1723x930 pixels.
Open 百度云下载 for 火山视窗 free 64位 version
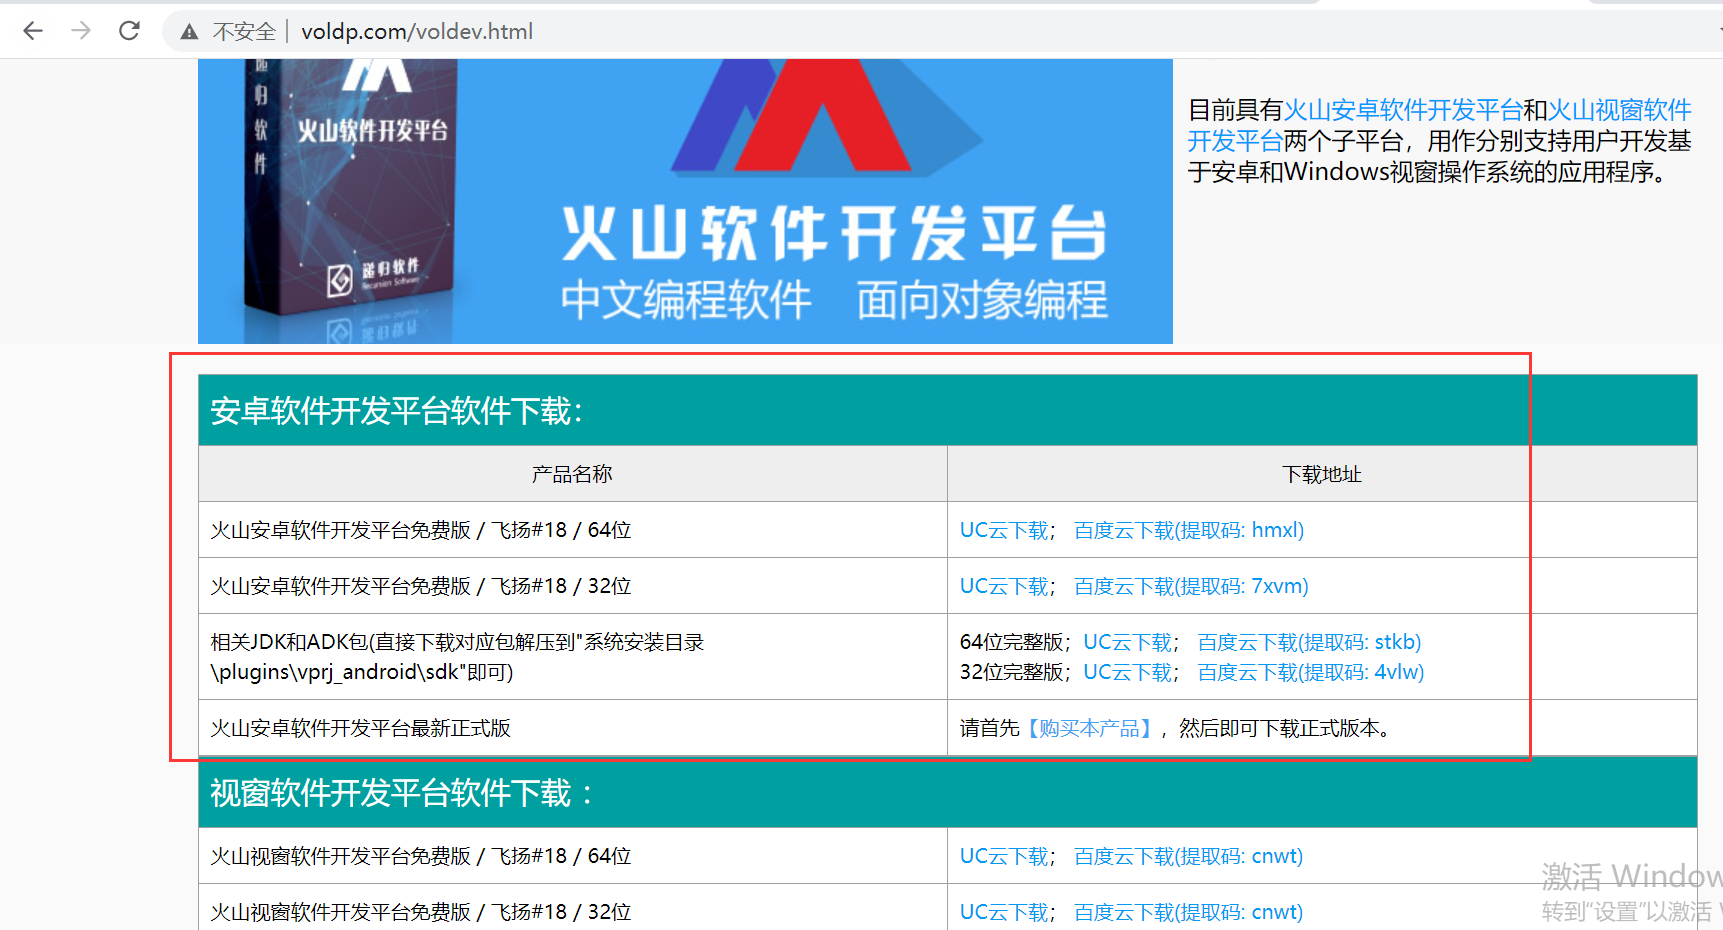pyautogui.click(x=1188, y=856)
